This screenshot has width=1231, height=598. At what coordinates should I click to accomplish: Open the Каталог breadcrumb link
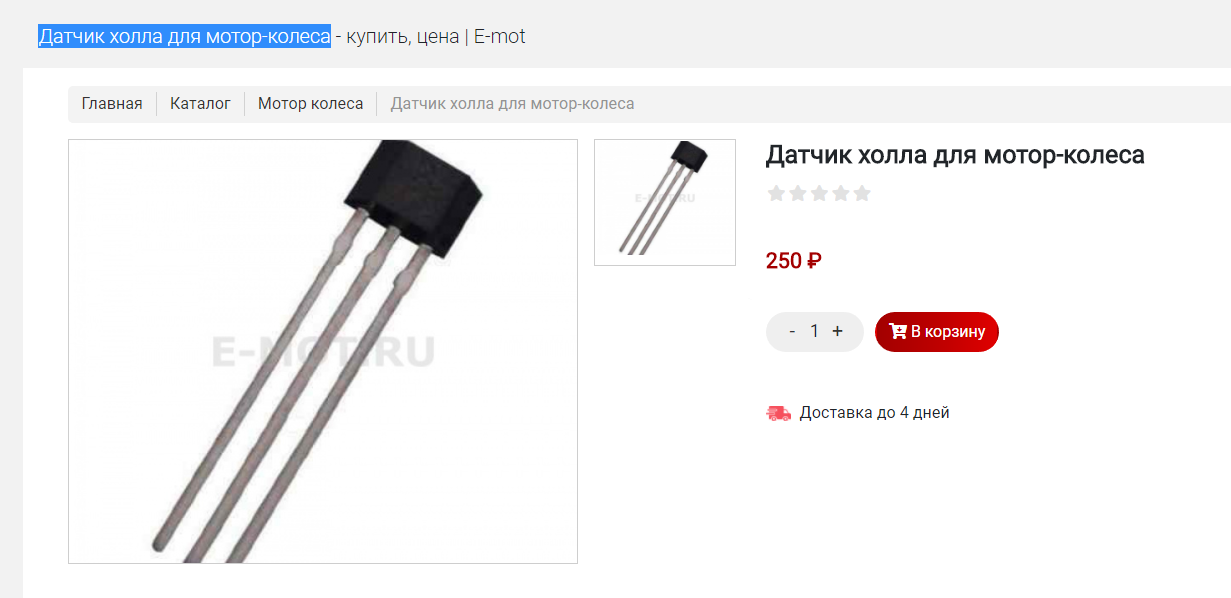pyautogui.click(x=200, y=104)
